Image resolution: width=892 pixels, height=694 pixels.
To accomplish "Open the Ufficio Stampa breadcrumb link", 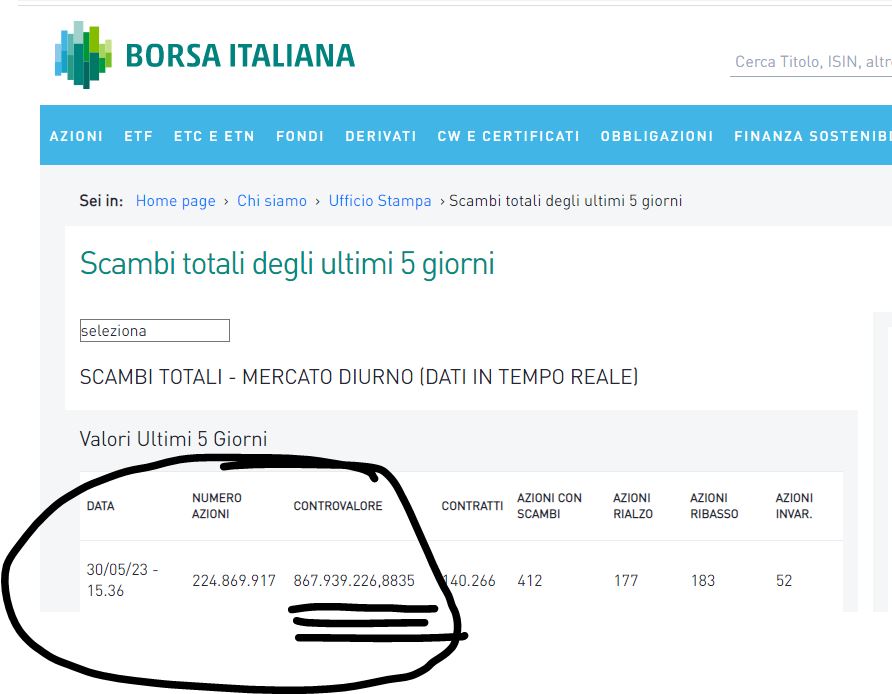I will point(380,201).
